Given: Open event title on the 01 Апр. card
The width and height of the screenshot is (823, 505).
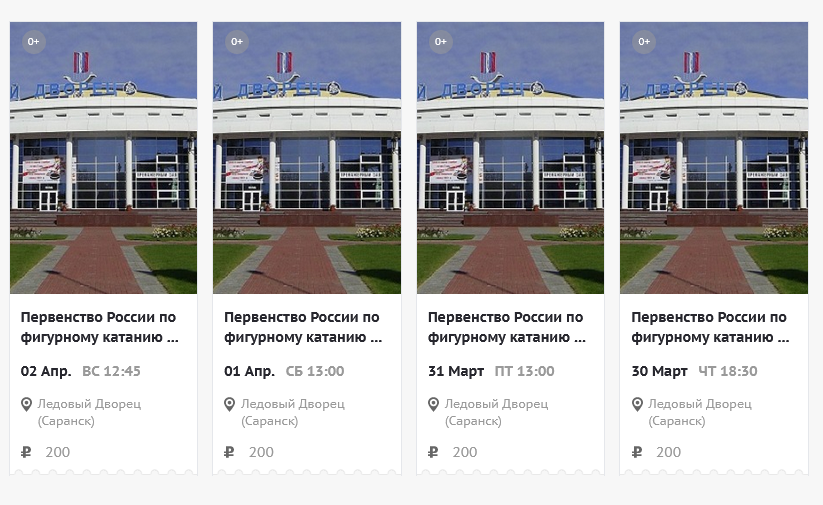Looking at the screenshot, I should point(303,327).
